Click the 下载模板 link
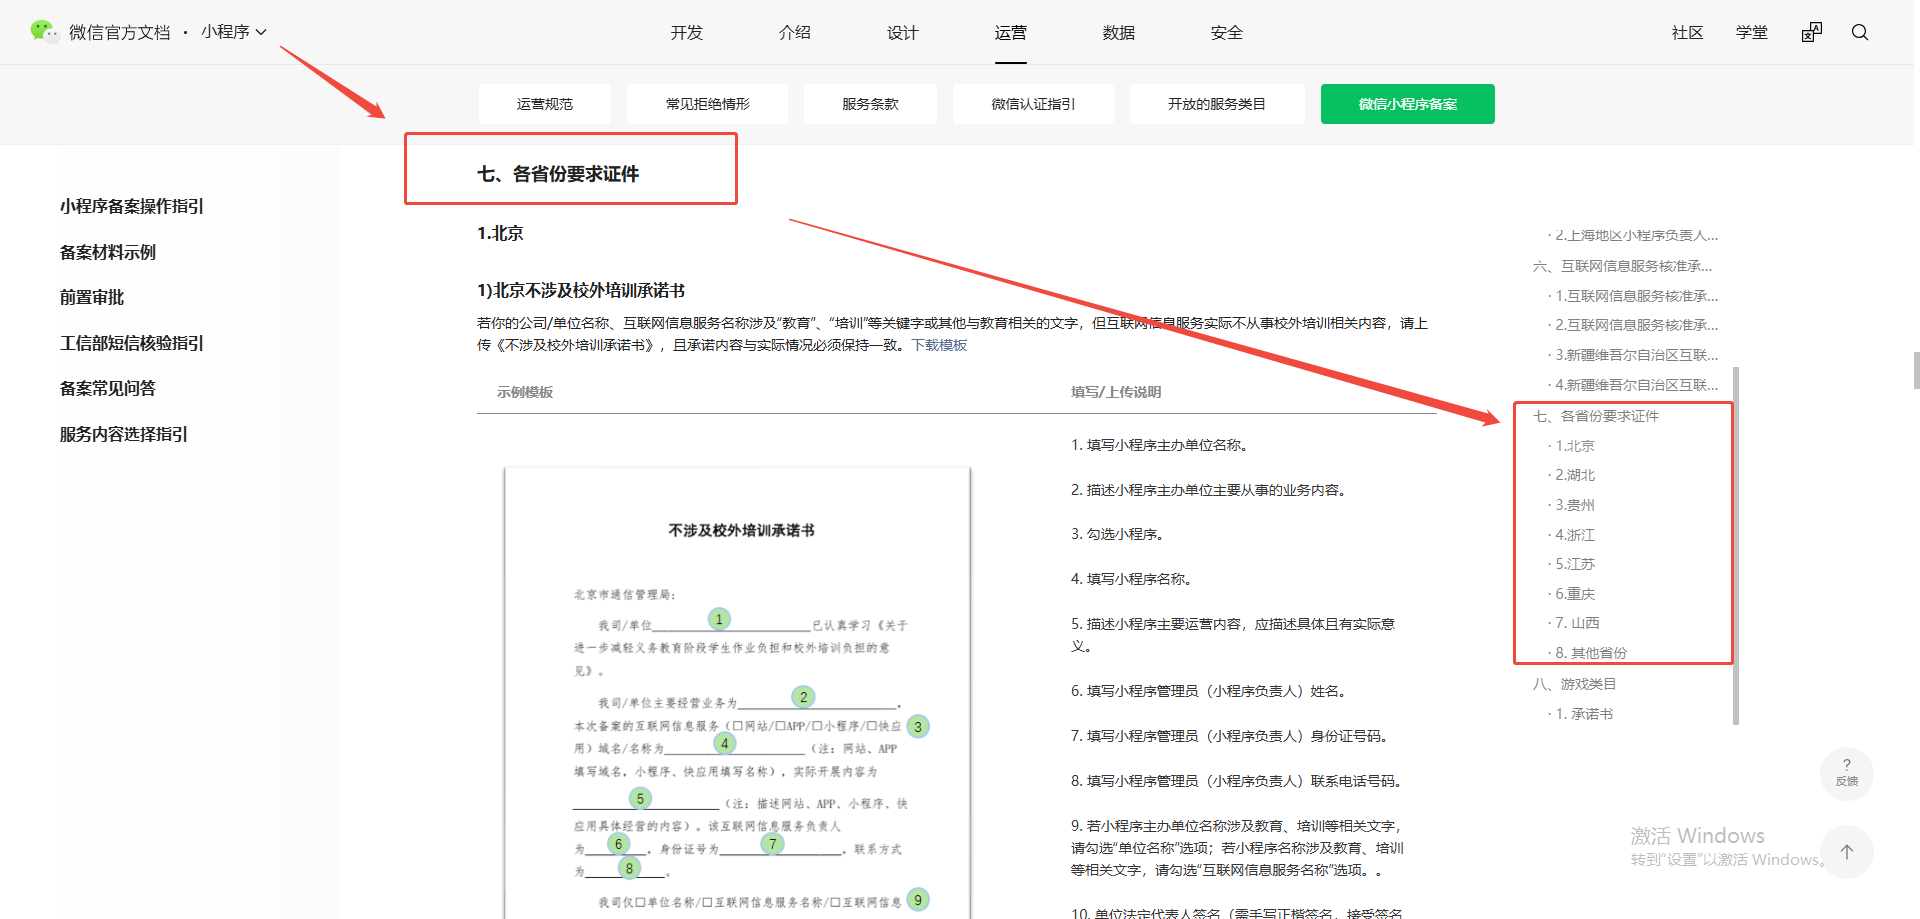The width and height of the screenshot is (1920, 919). coord(939,345)
